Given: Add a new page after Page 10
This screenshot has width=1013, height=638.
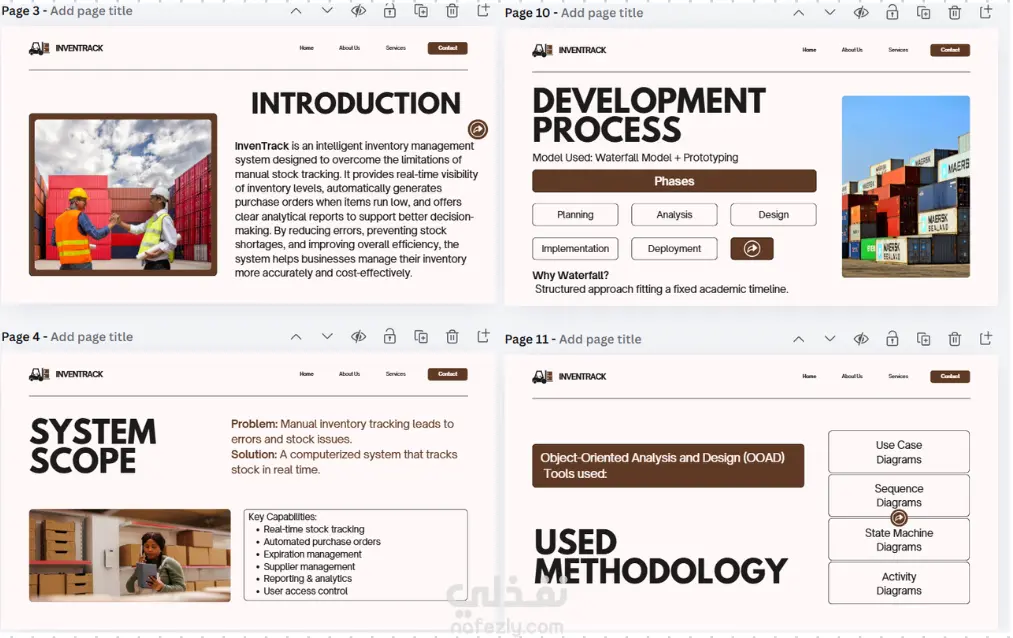Looking at the screenshot, I should click(986, 12).
